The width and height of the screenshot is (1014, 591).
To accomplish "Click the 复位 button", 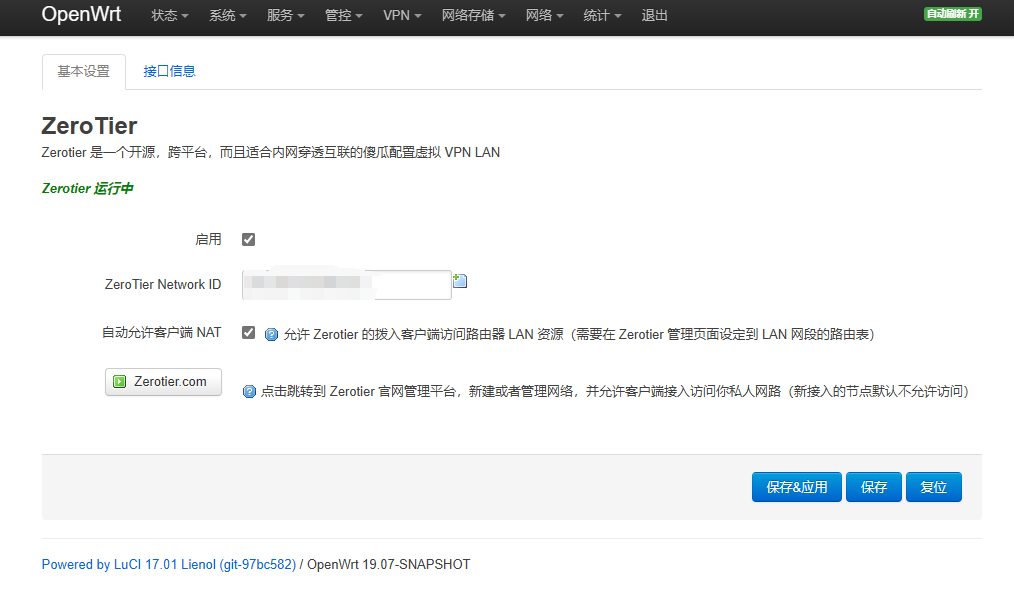I will [934, 487].
